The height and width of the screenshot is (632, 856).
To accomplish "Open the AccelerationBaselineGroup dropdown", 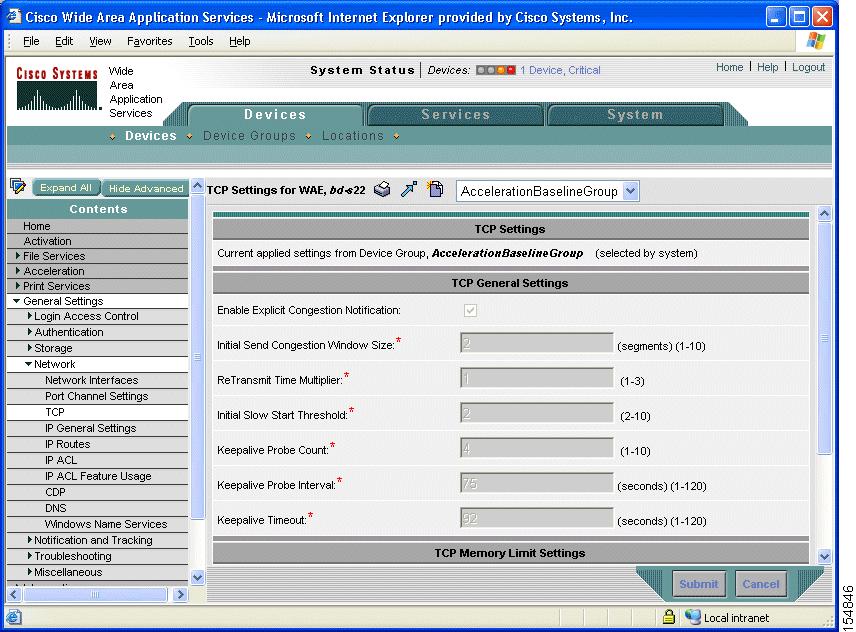I will (x=631, y=191).
